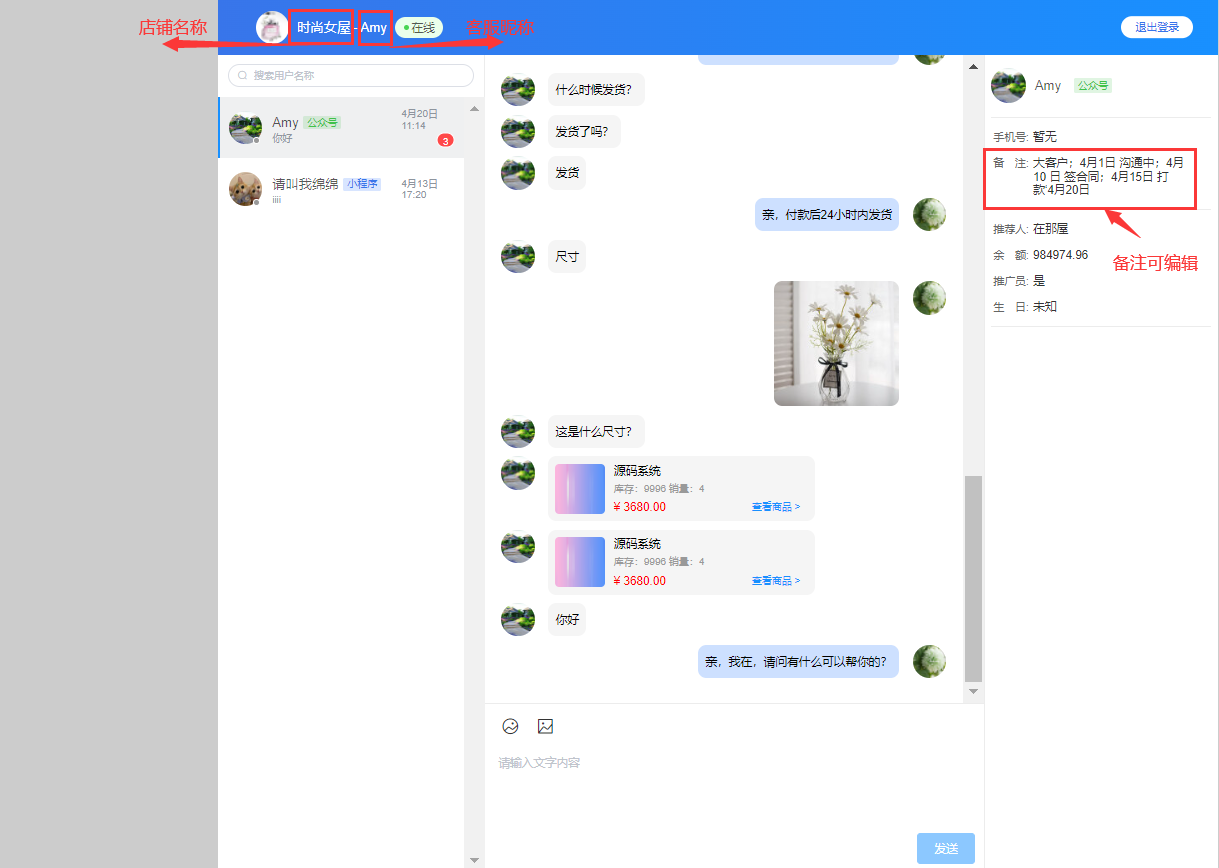Open the emoji picker icon
1219x868 pixels.
510,727
